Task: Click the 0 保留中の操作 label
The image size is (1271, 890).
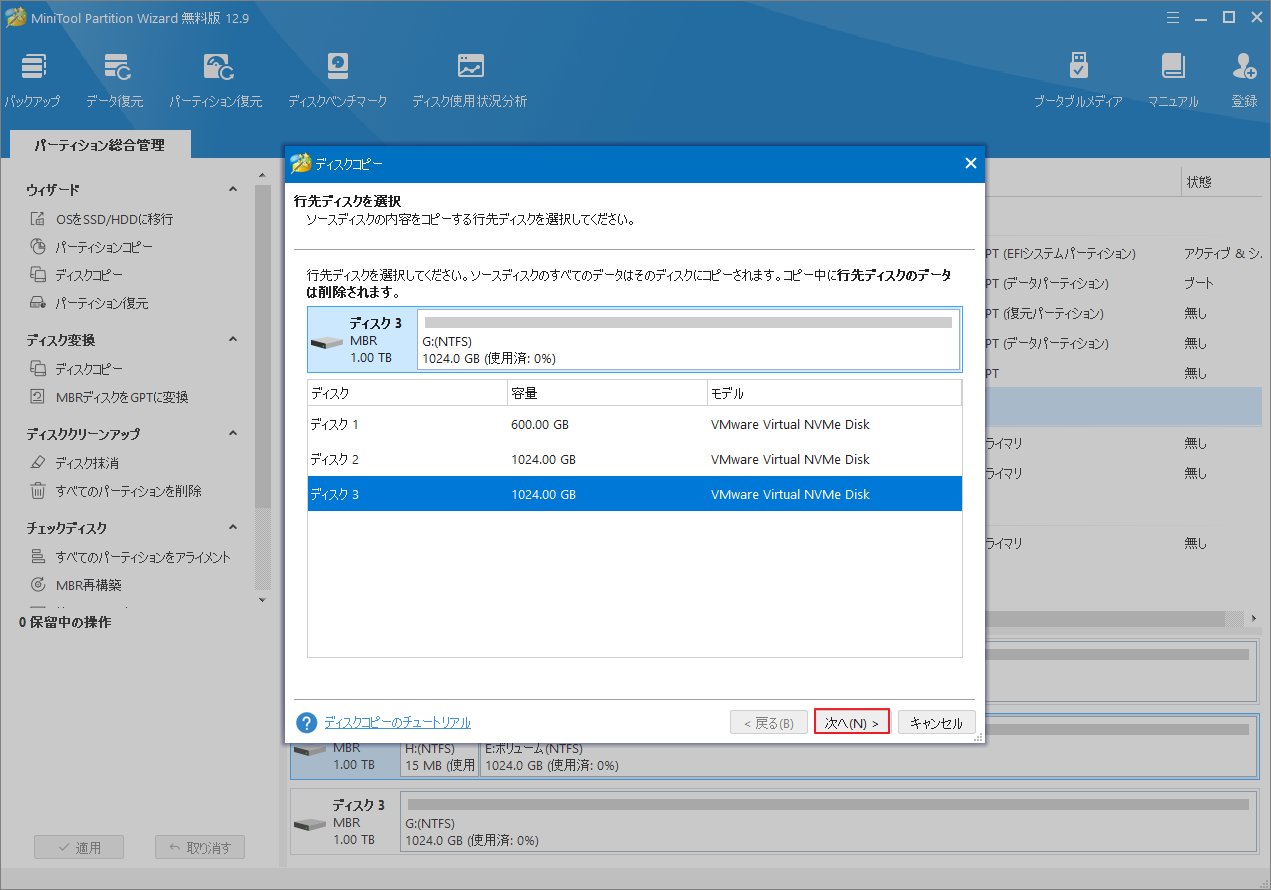Action: click(65, 622)
